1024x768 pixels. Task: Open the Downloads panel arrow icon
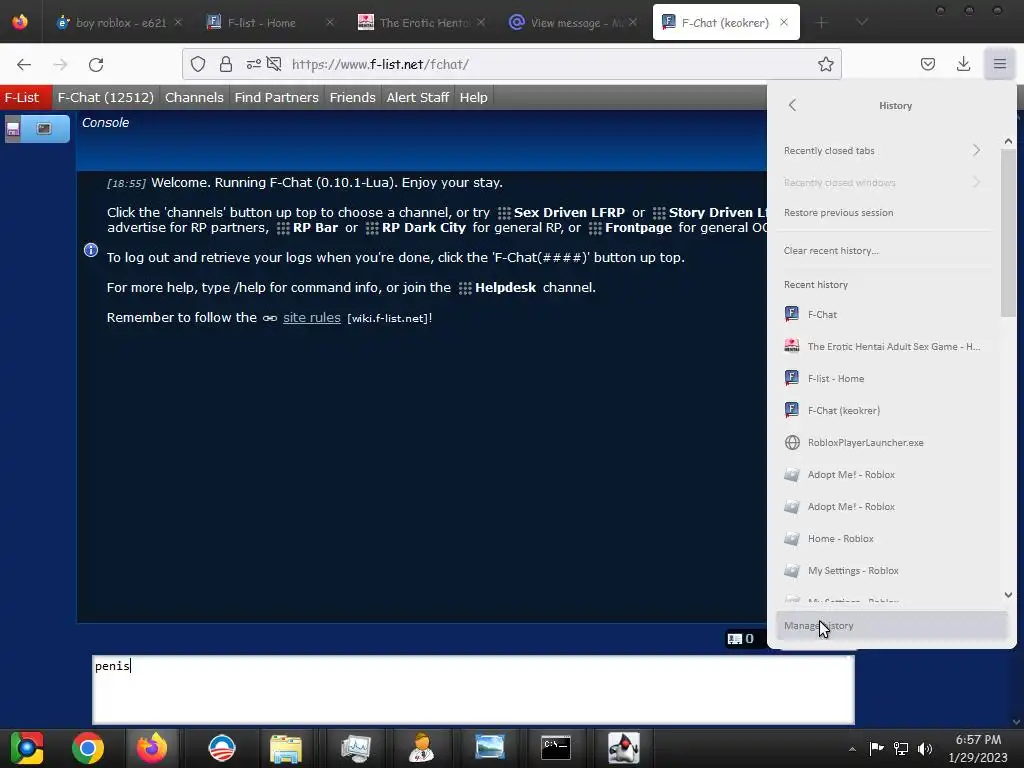(963, 64)
